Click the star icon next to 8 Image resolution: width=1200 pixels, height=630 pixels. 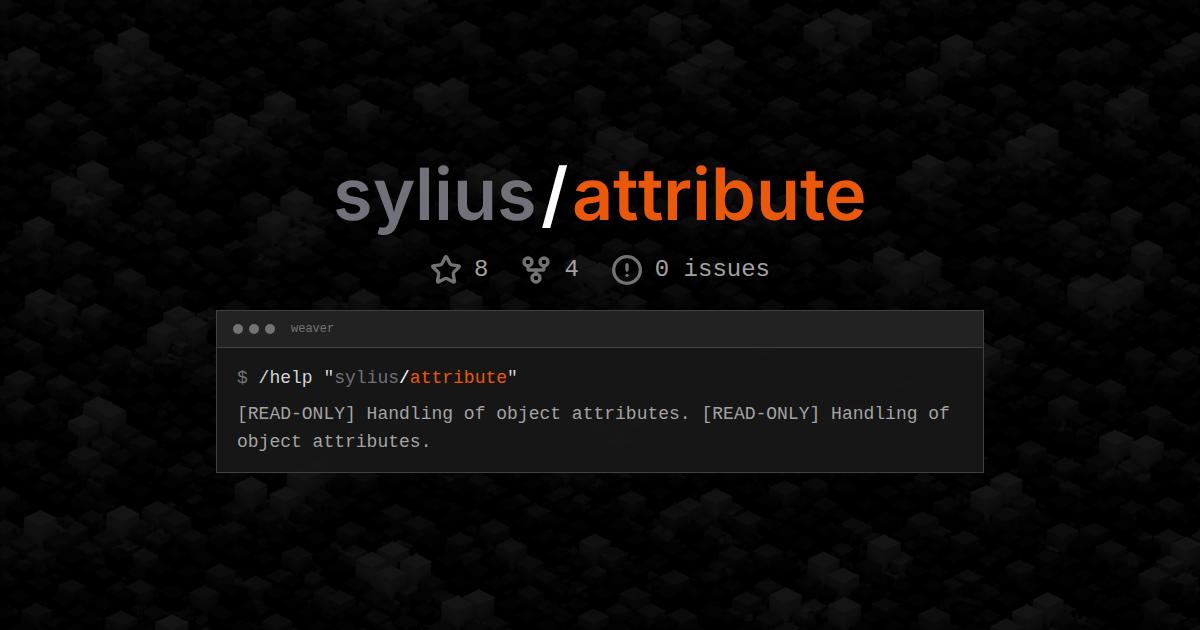pyautogui.click(x=446, y=269)
